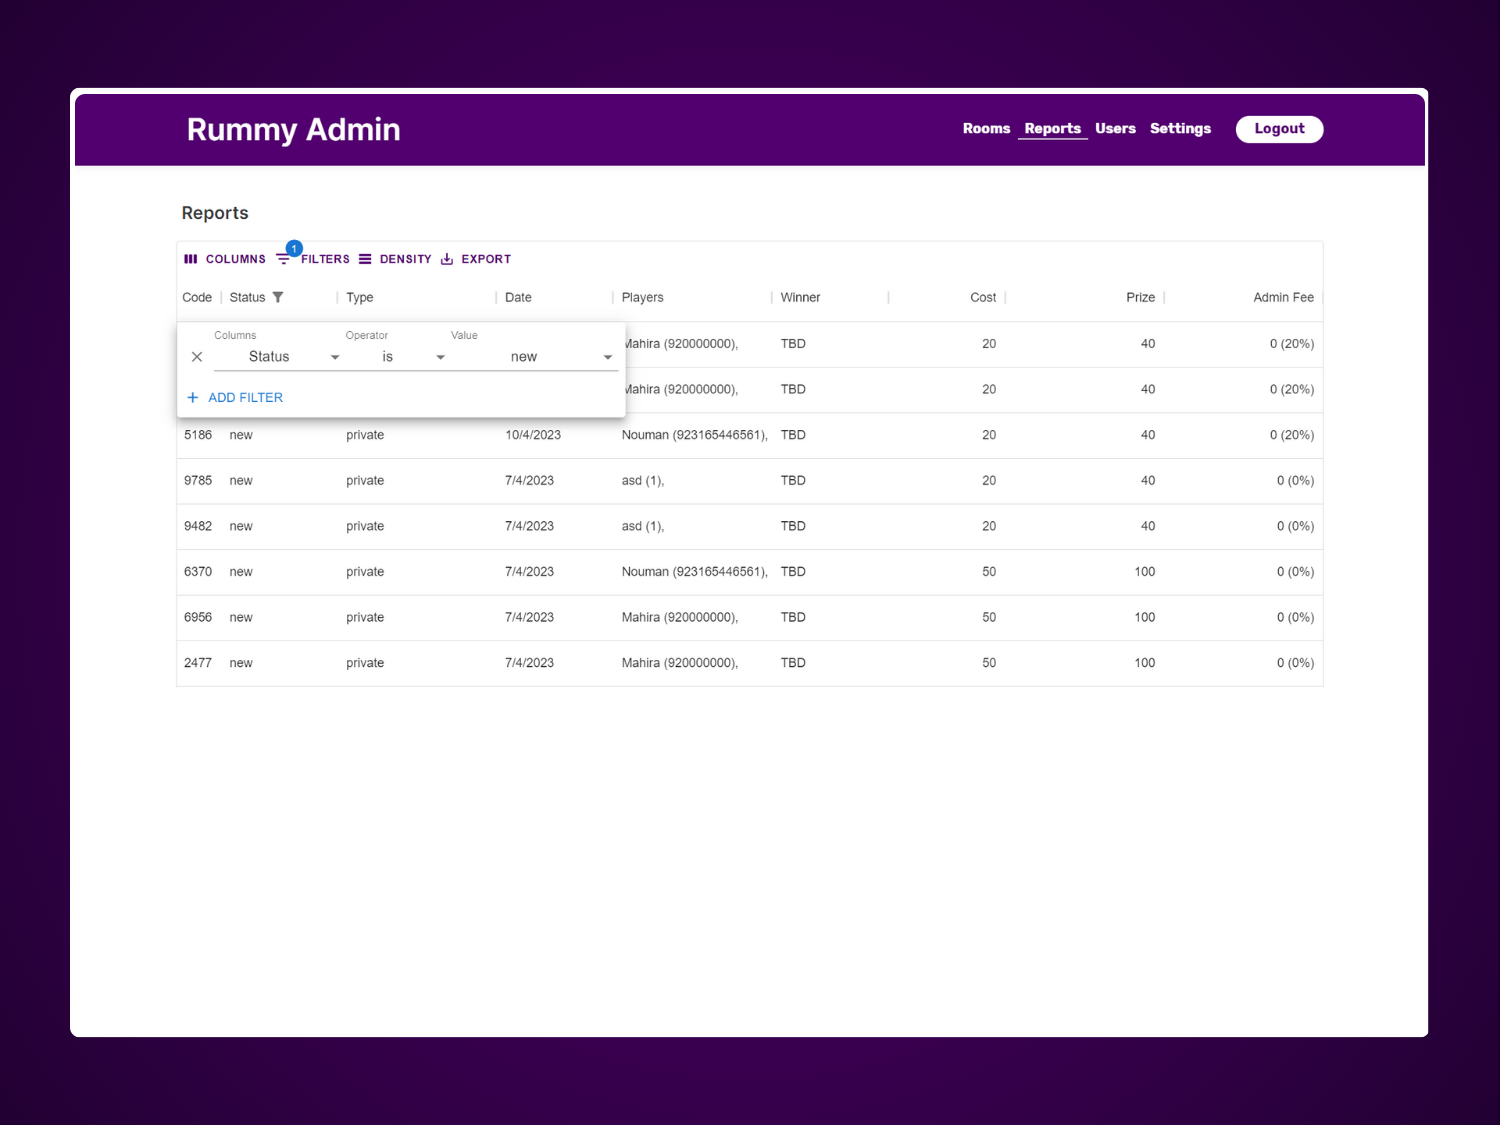
Task: Select the Reports nav tab
Action: point(1052,129)
